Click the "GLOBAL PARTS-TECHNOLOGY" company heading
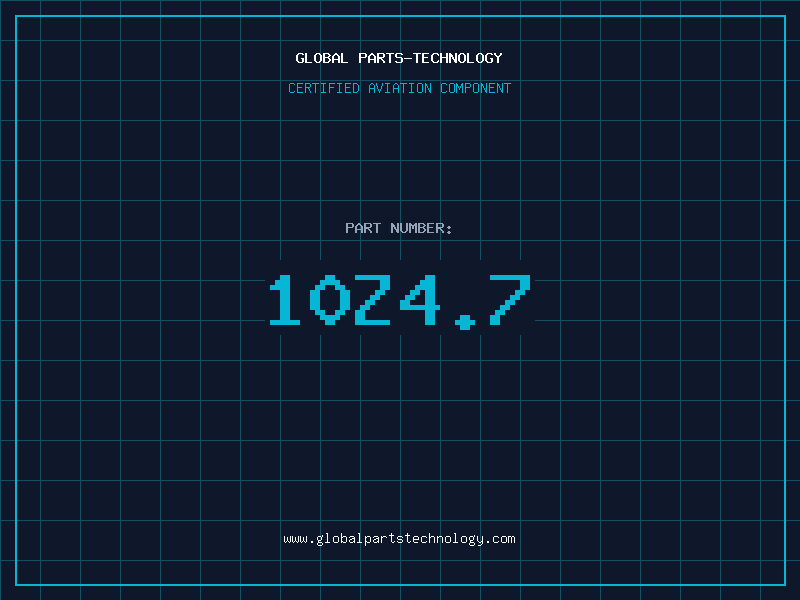 point(399,59)
